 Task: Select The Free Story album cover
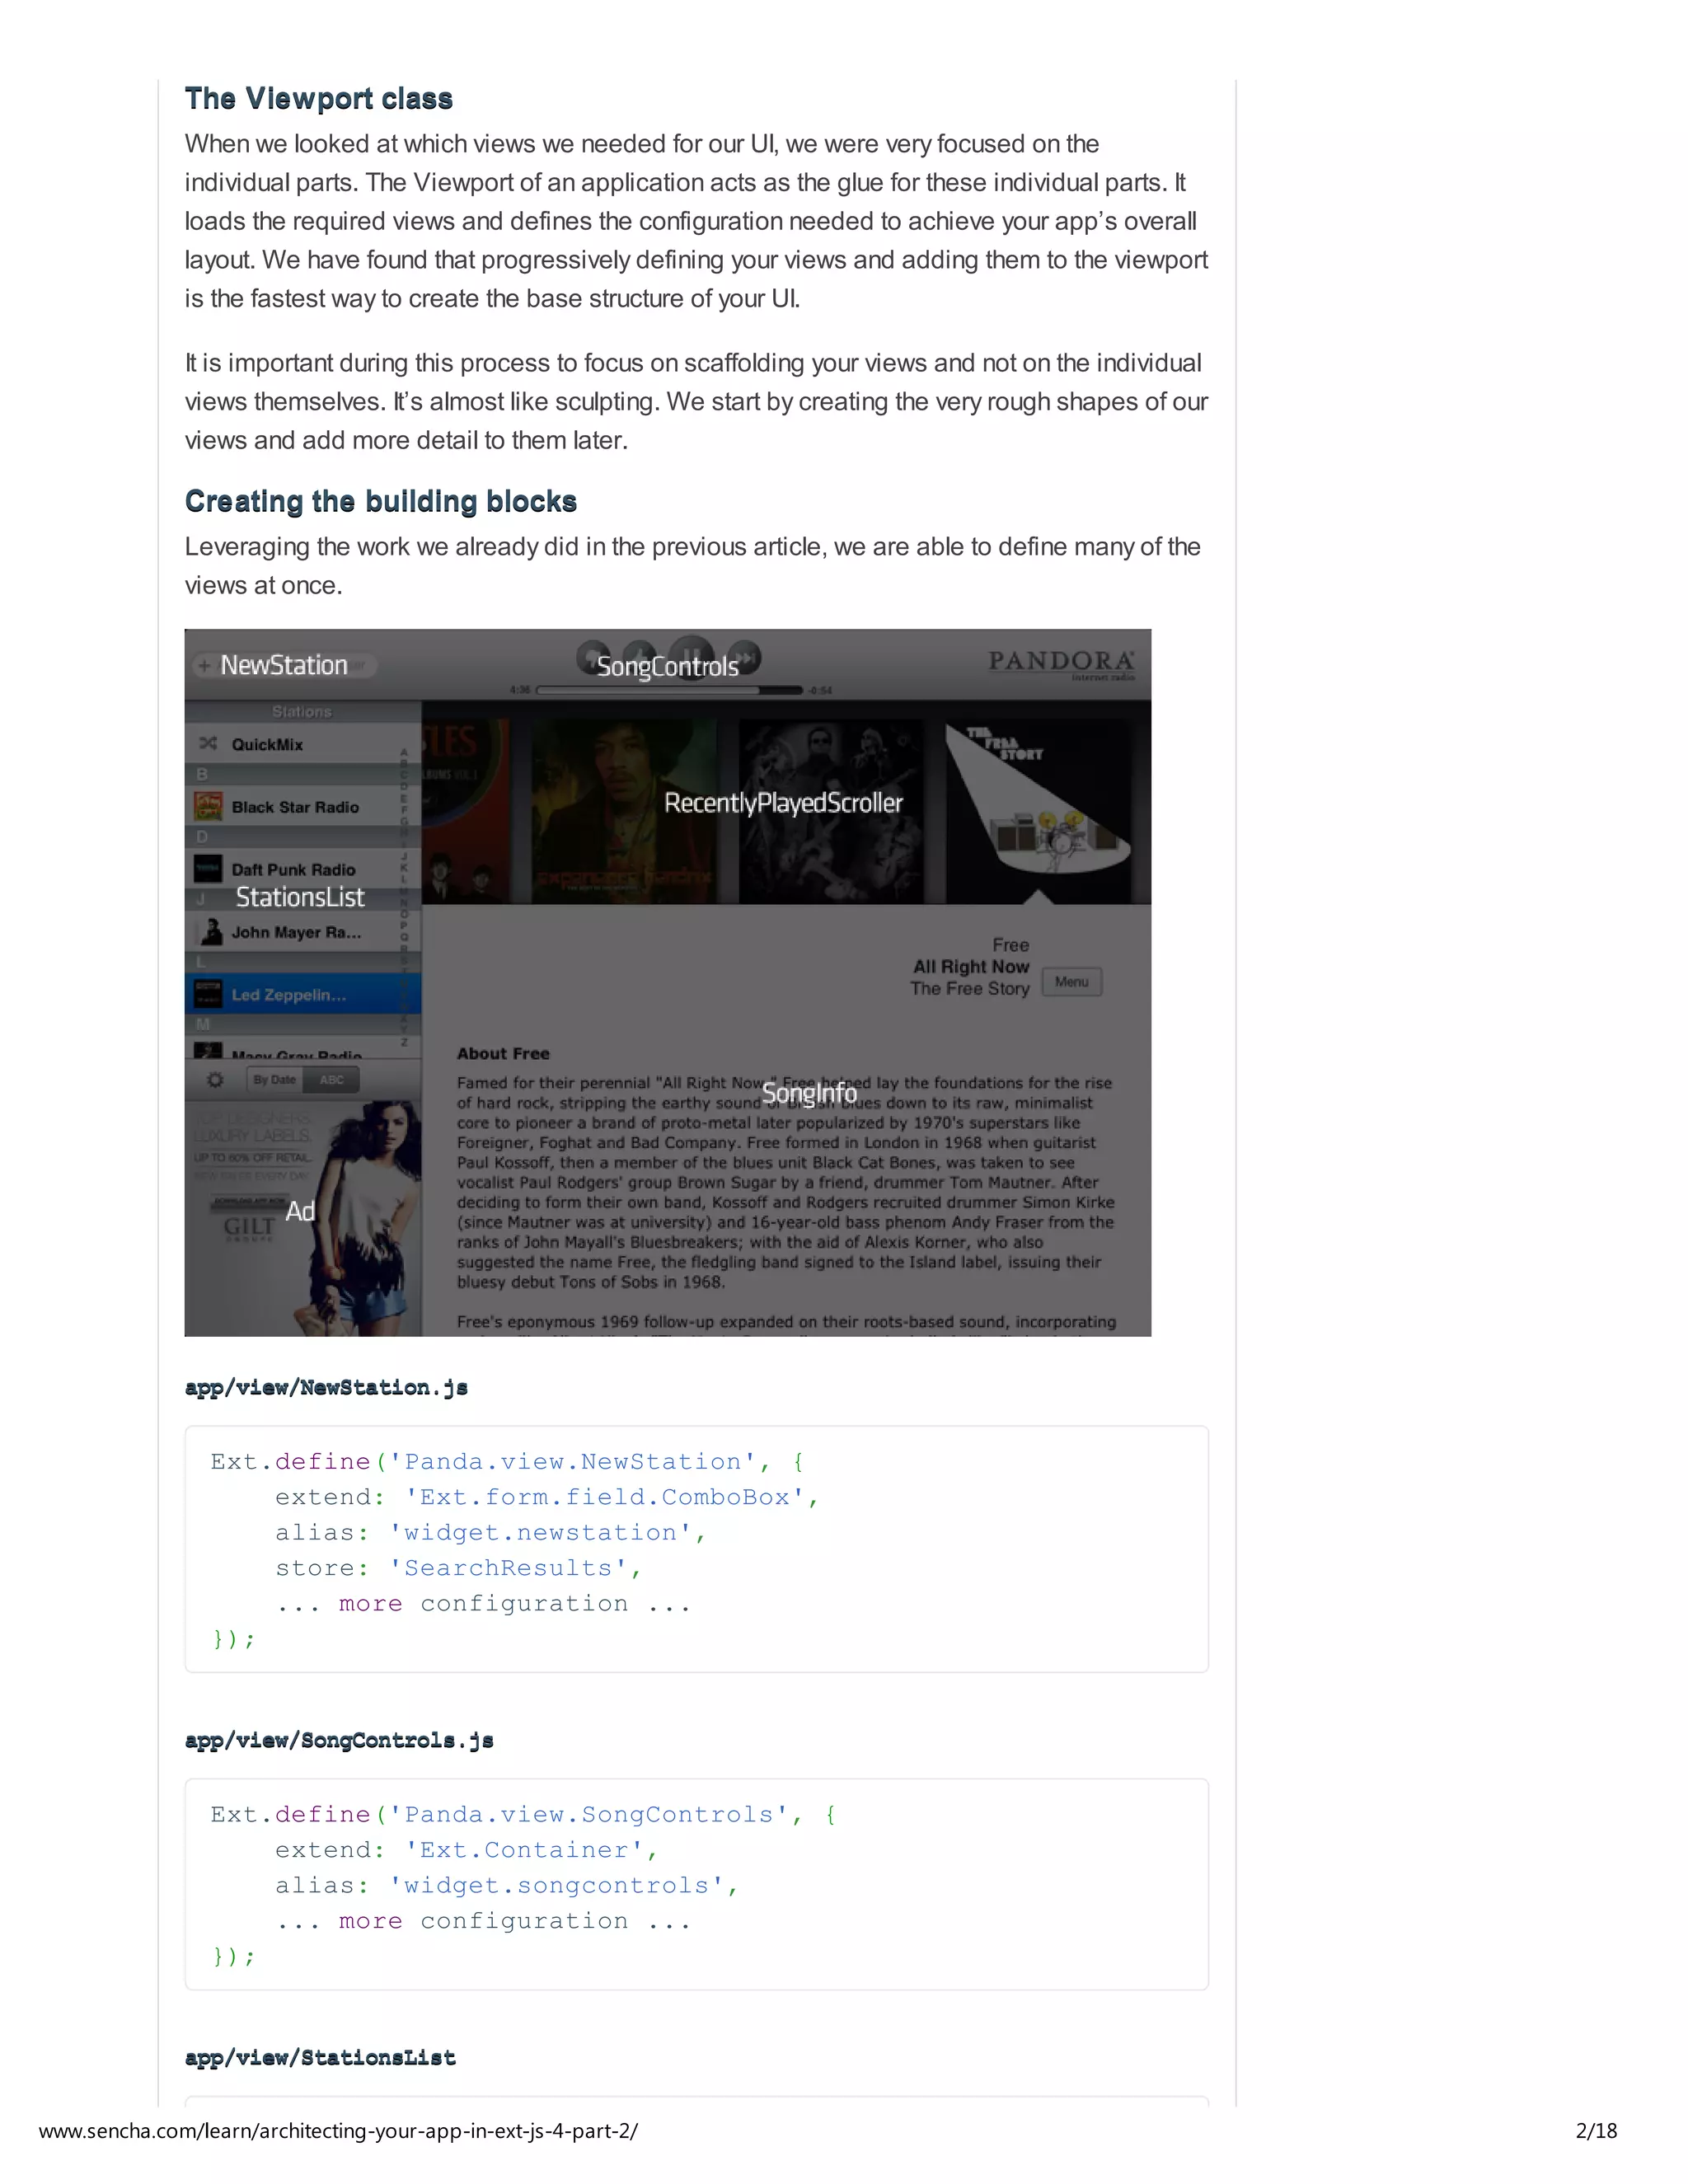[1040, 809]
